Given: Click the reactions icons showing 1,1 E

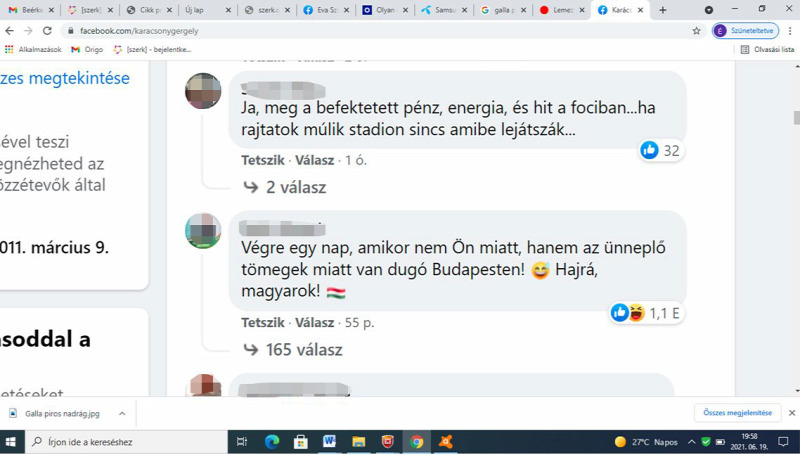Looking at the screenshot, I should point(628,313).
